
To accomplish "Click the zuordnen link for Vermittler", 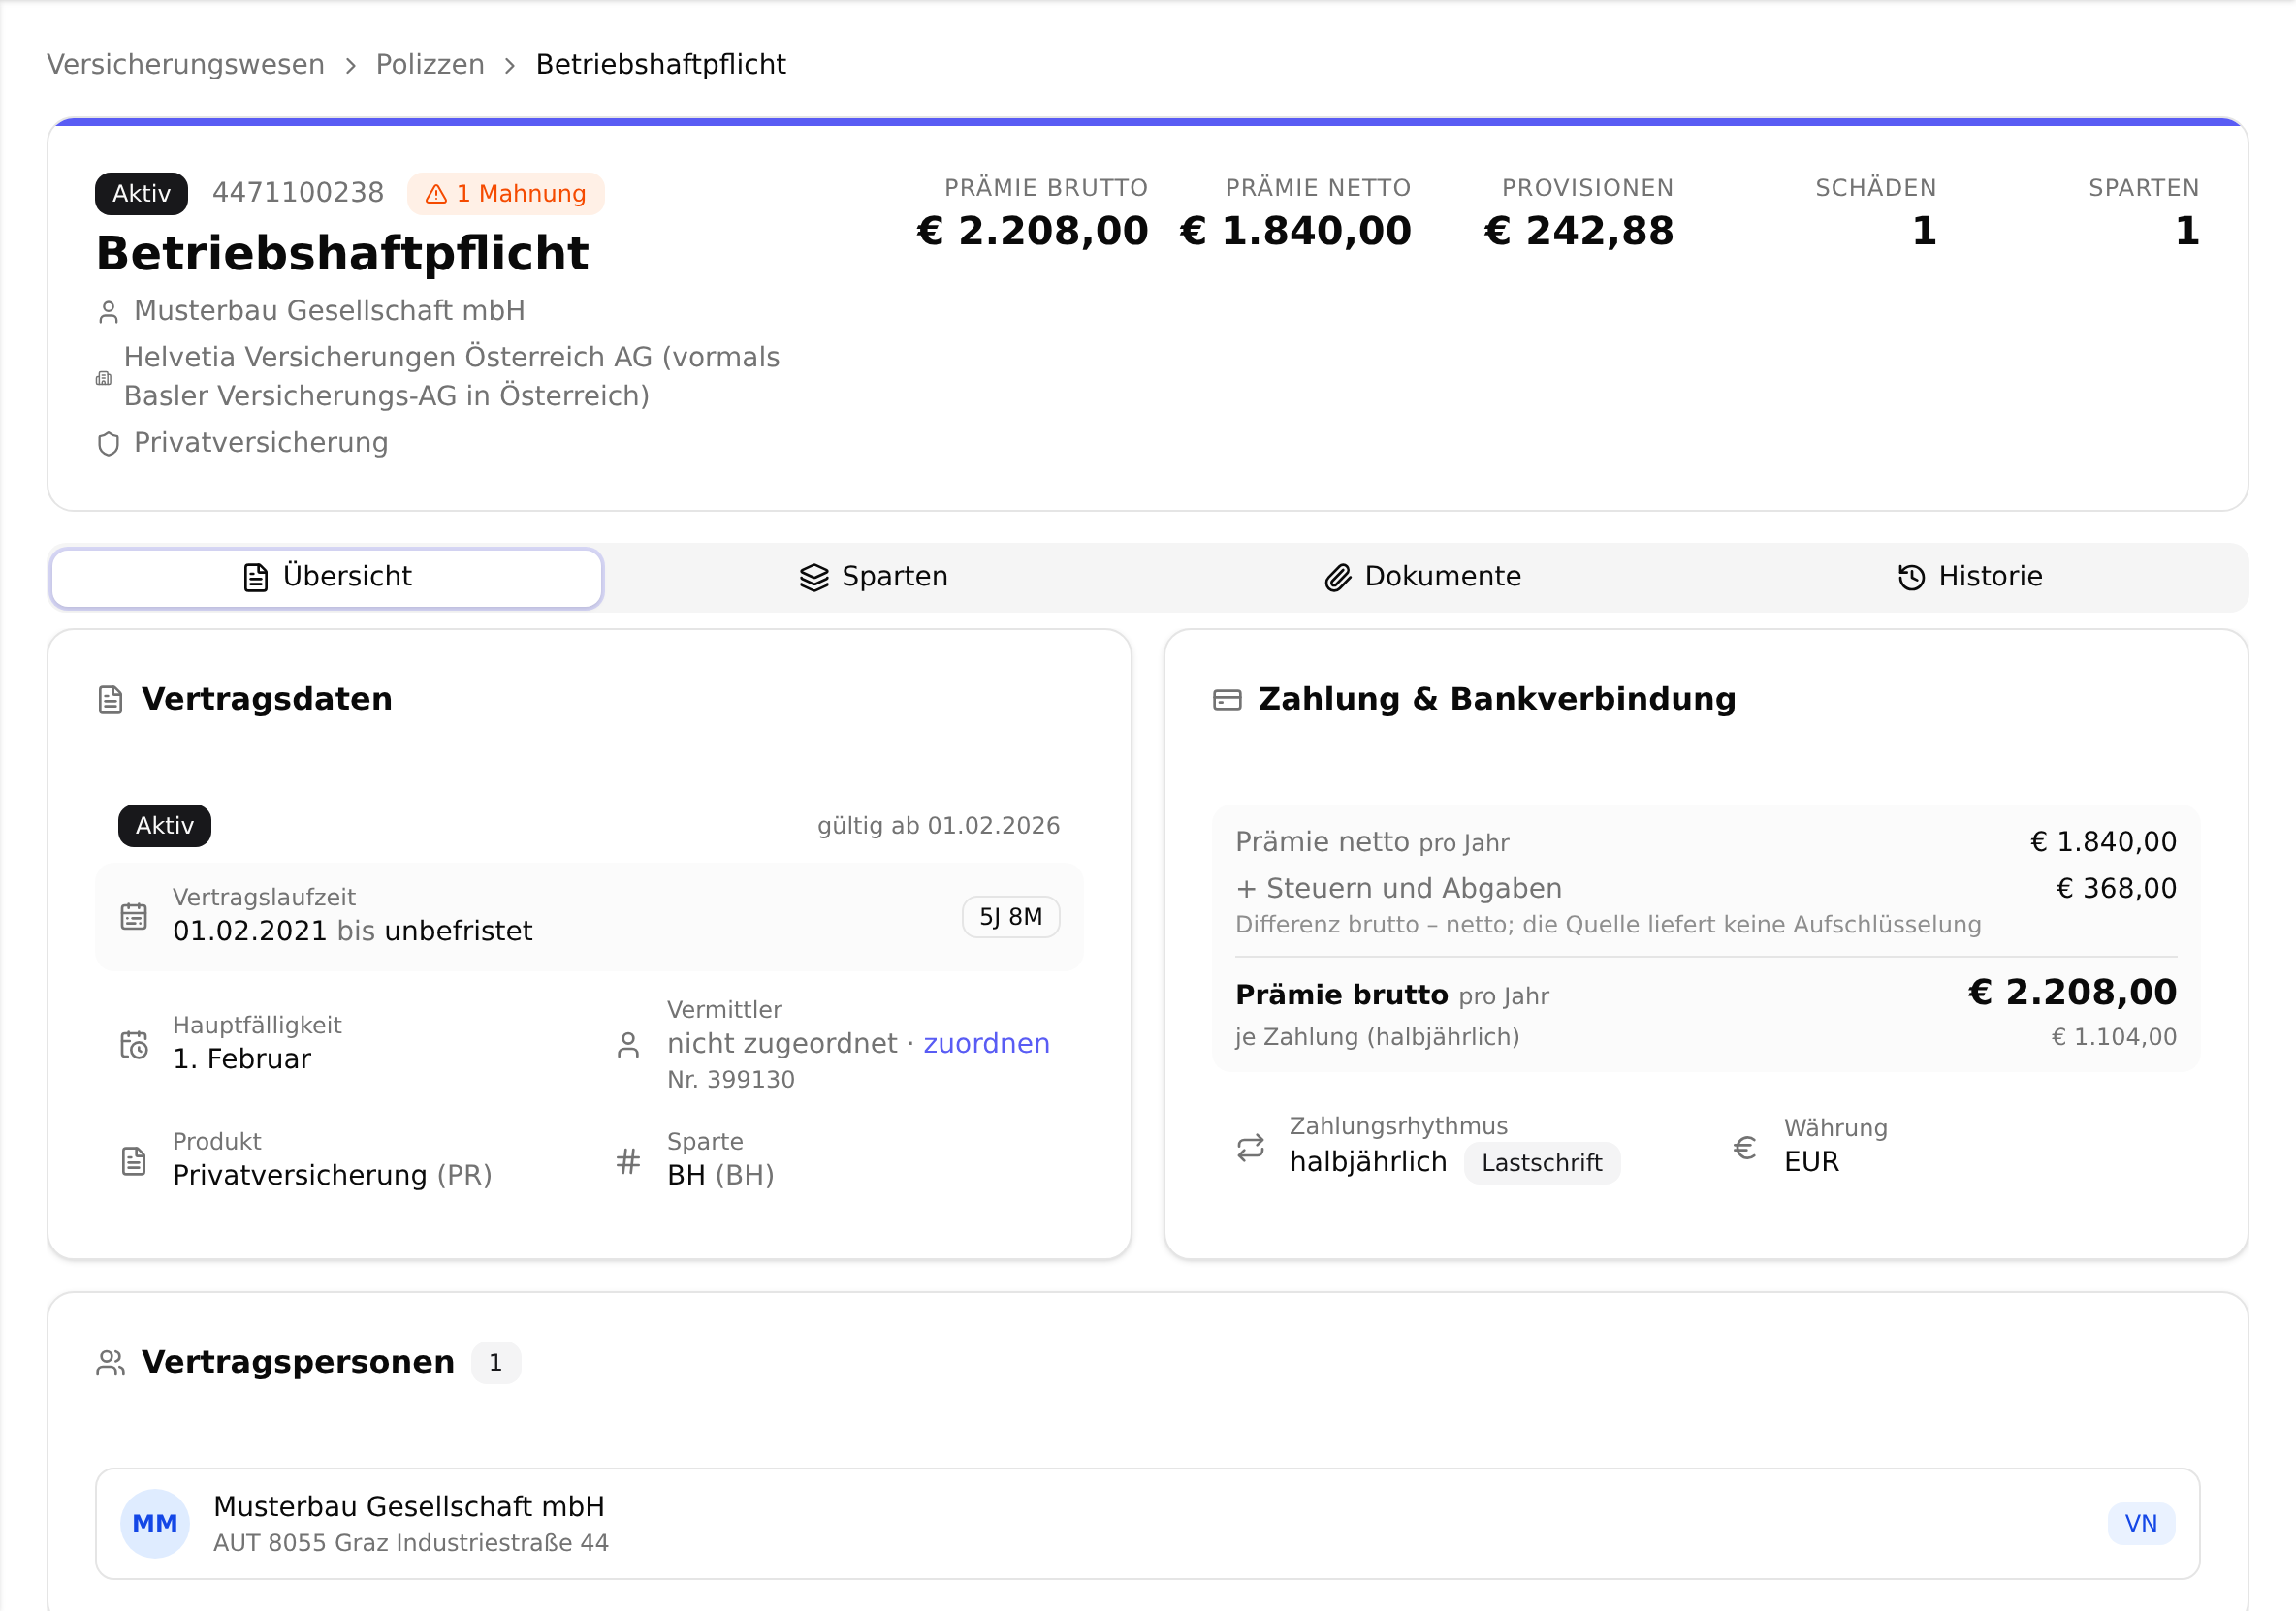I will (x=986, y=1043).
